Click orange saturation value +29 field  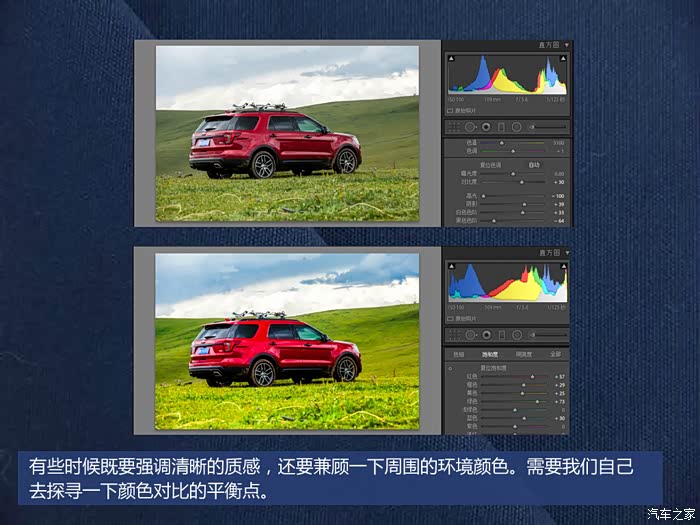(560, 385)
